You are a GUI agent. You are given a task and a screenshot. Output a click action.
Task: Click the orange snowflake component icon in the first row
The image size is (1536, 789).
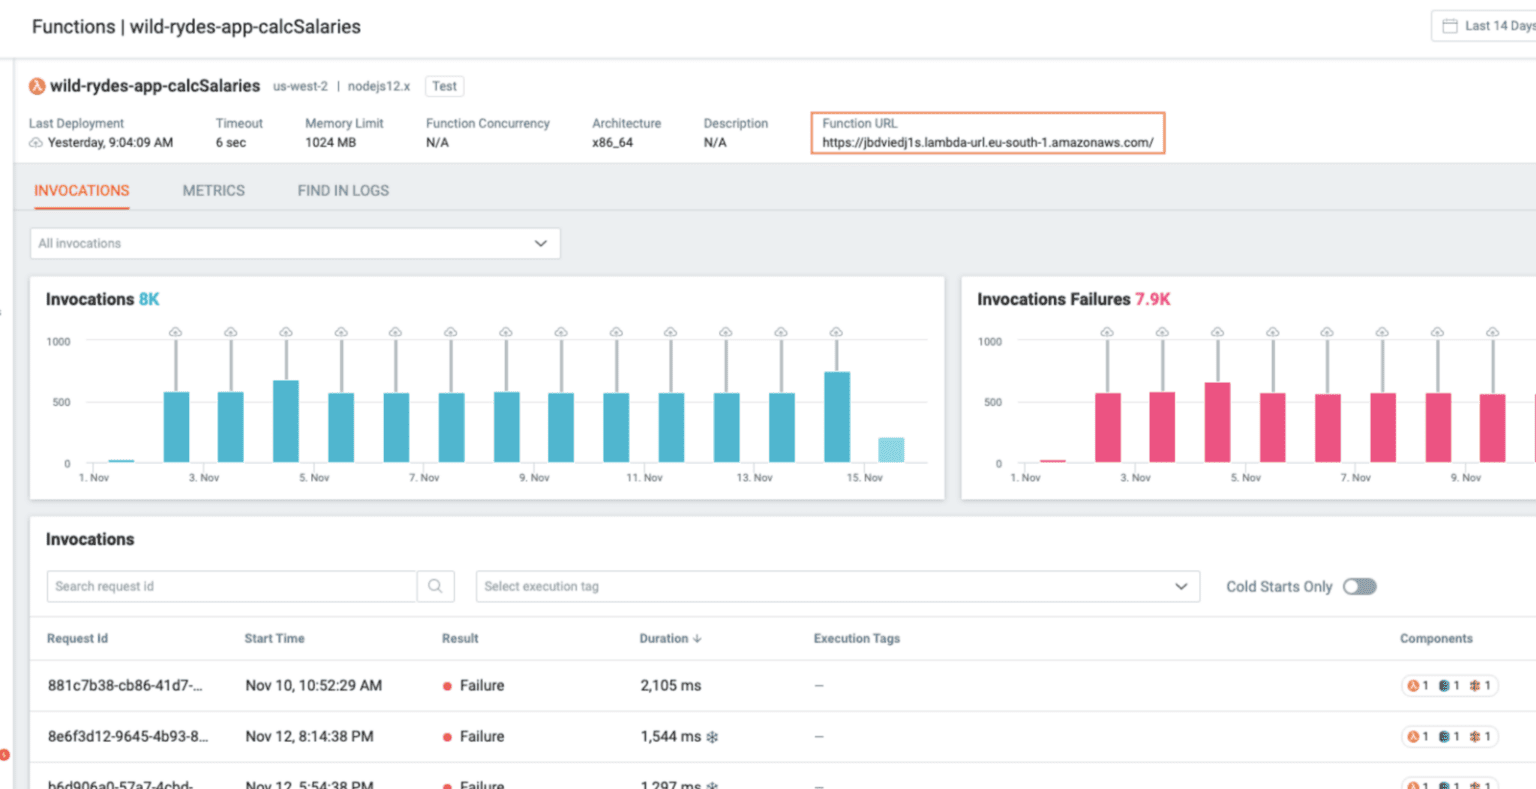point(1477,686)
